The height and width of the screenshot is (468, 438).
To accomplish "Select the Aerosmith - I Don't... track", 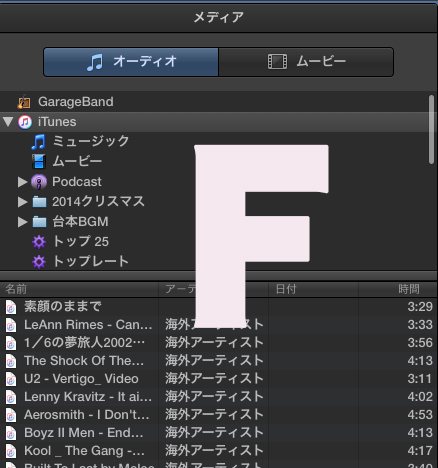I will pyautogui.click(x=87, y=415).
